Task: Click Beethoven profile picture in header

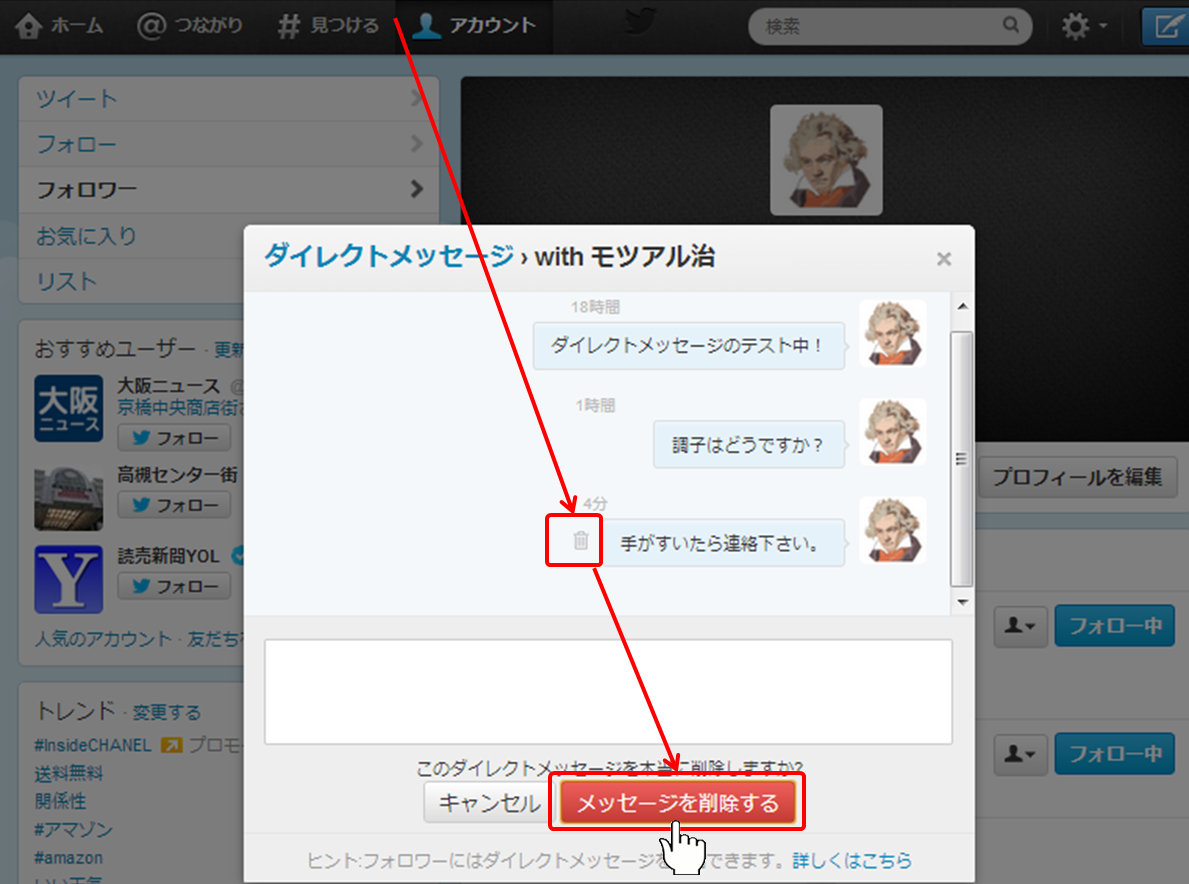Action: [826, 160]
